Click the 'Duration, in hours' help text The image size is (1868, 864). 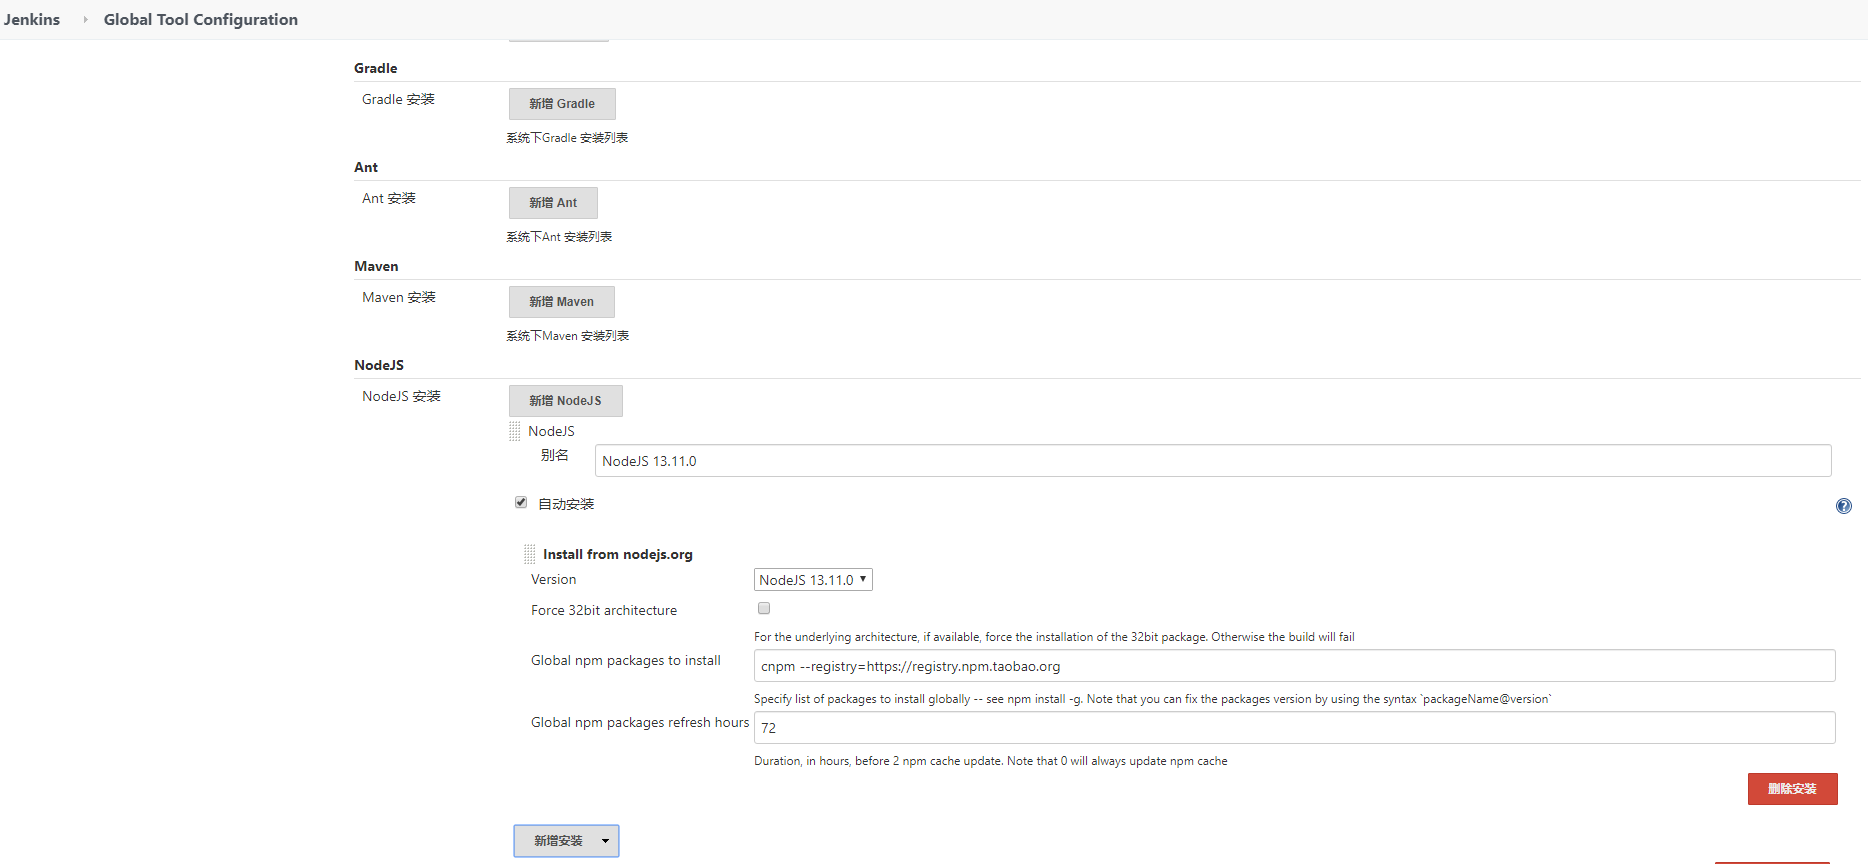coord(991,761)
